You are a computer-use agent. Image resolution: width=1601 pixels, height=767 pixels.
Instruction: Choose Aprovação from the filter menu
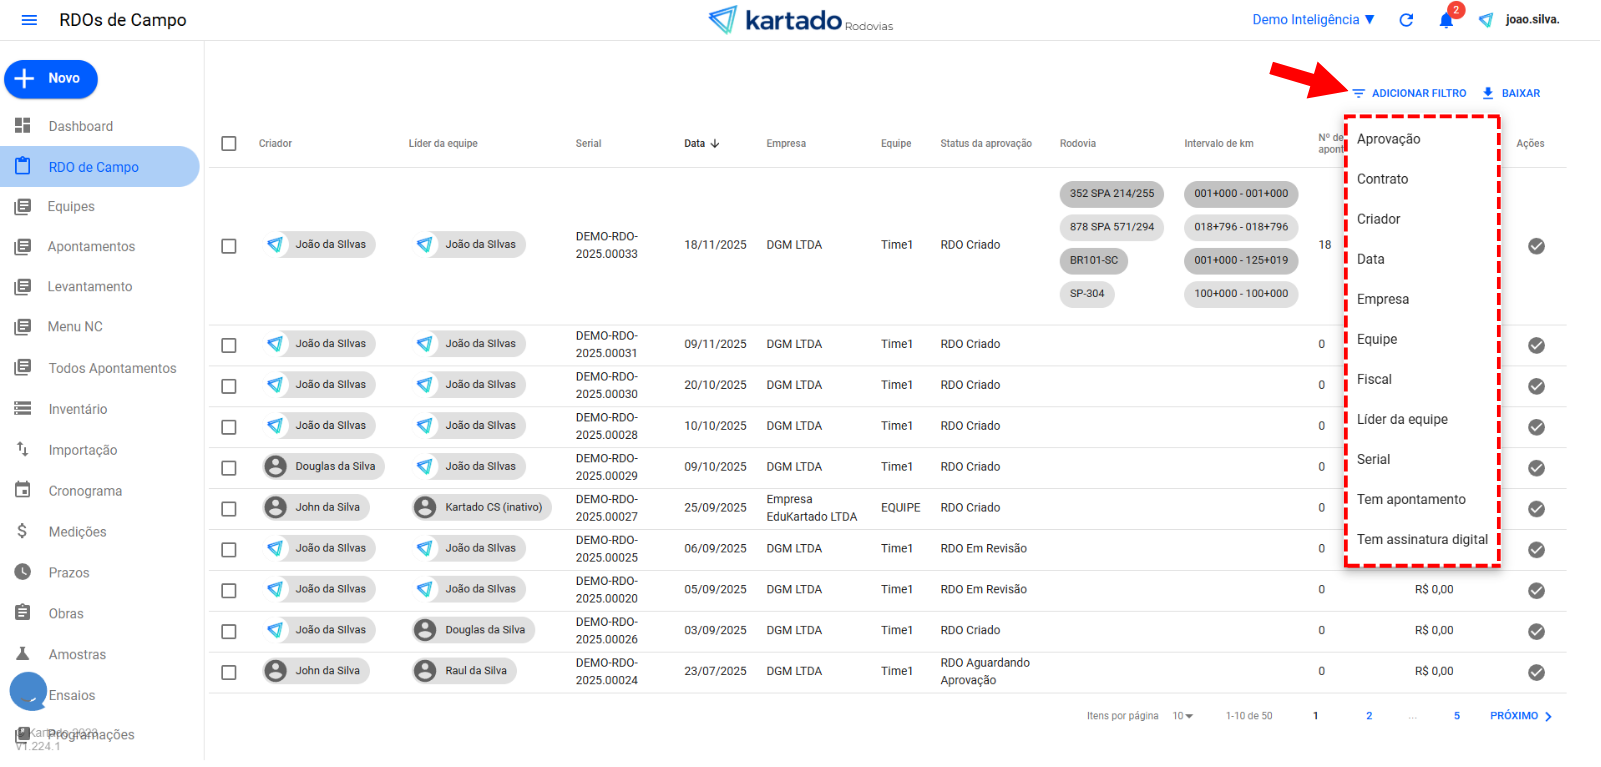pyautogui.click(x=1388, y=139)
